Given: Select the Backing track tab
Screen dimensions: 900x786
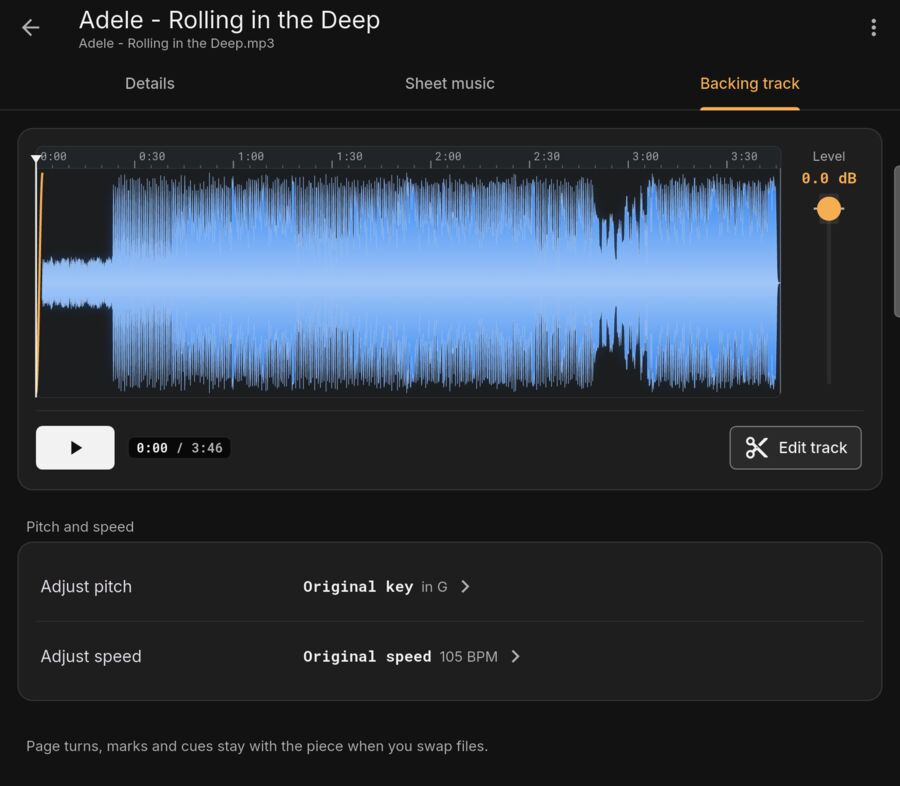Looking at the screenshot, I should (749, 83).
